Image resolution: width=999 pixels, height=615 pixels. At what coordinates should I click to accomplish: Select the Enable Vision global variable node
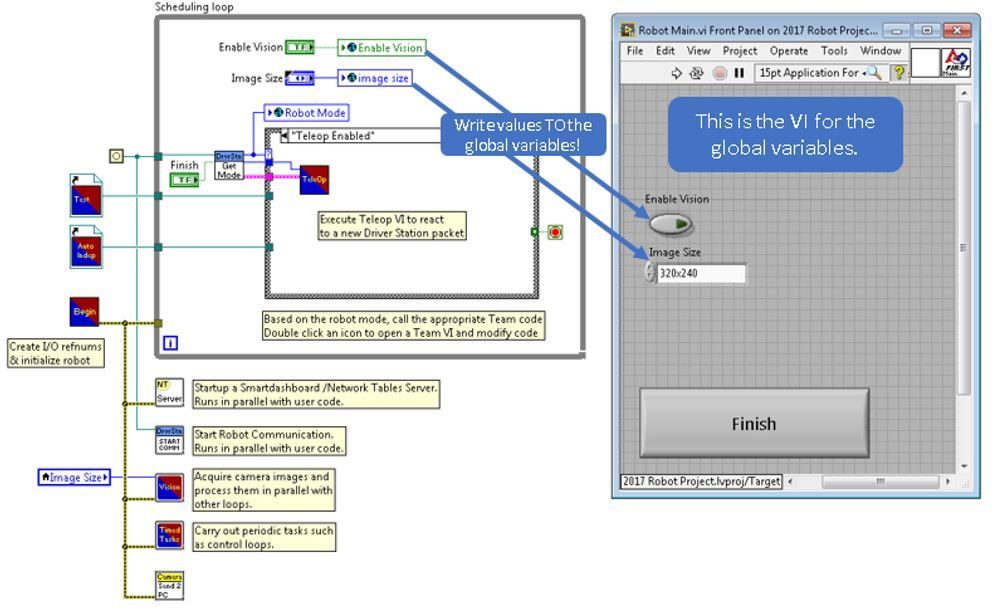382,47
